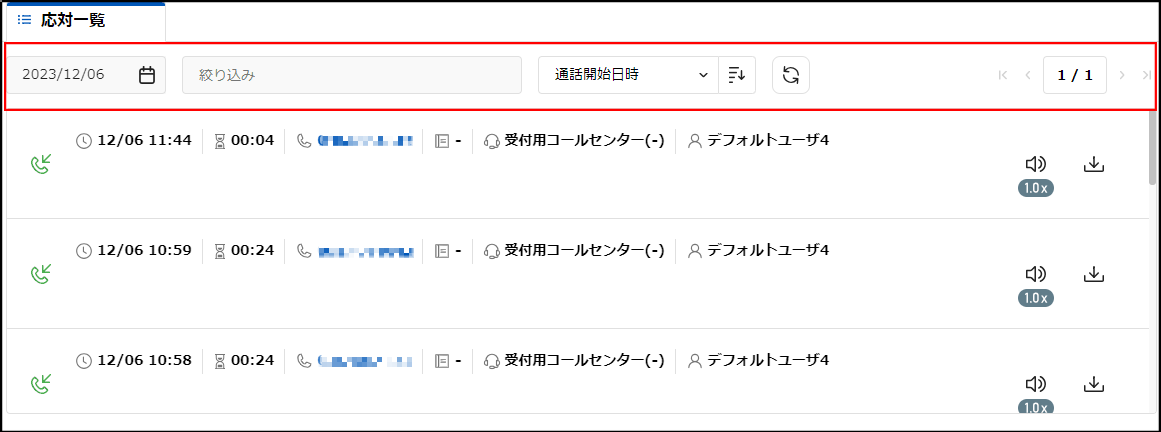Click the vertical scrollbar of the list
Image resolution: width=1161 pixels, height=432 pixels.
[1152, 148]
